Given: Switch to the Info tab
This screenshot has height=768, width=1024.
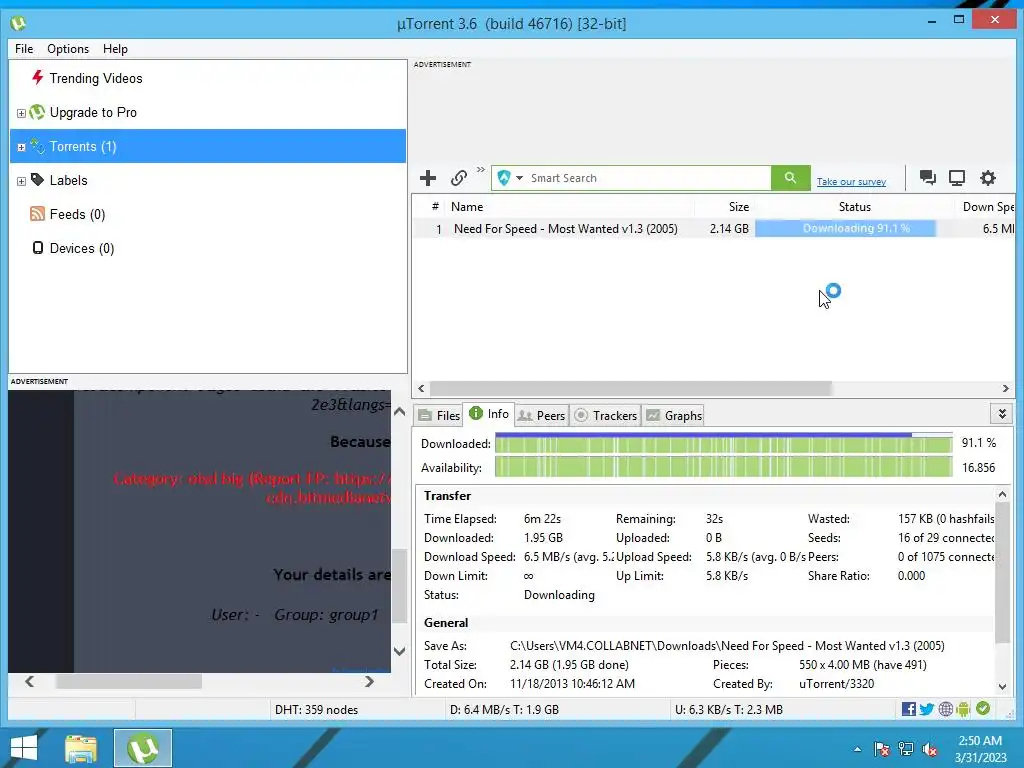Looking at the screenshot, I should (489, 413).
